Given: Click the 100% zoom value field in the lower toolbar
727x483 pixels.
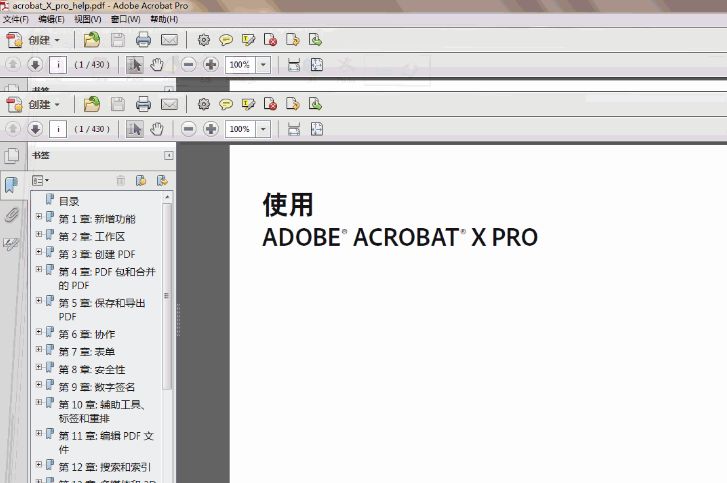Looking at the screenshot, I should (x=240, y=129).
